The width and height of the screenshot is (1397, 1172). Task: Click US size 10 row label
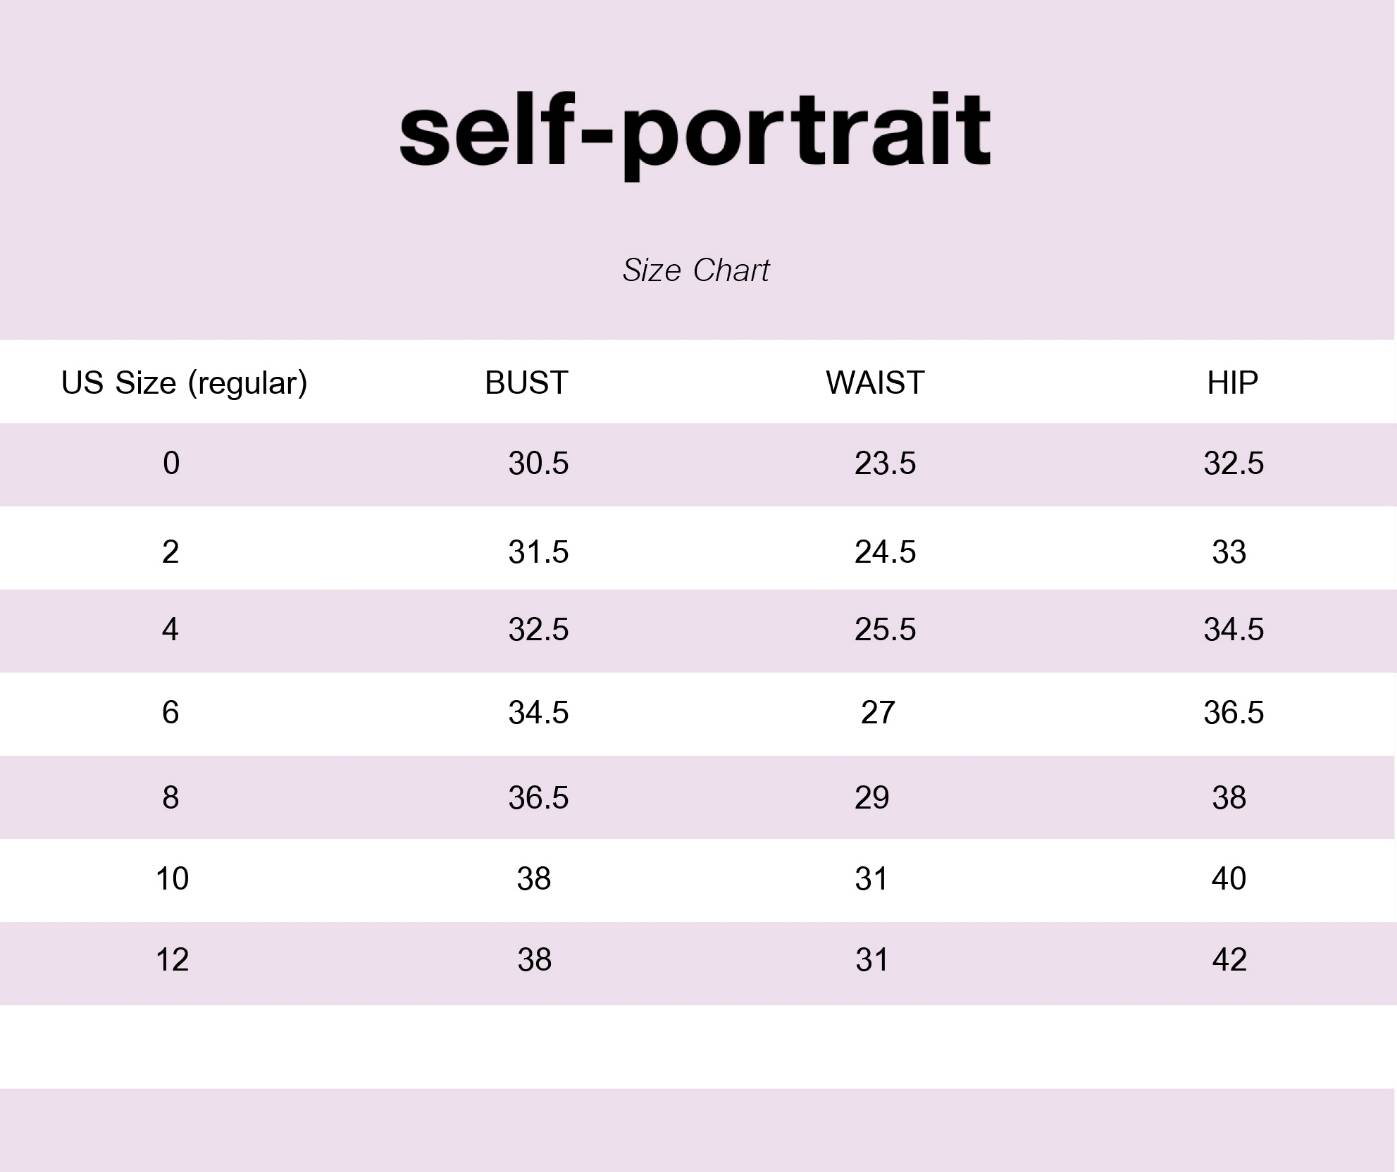pyautogui.click(x=172, y=878)
